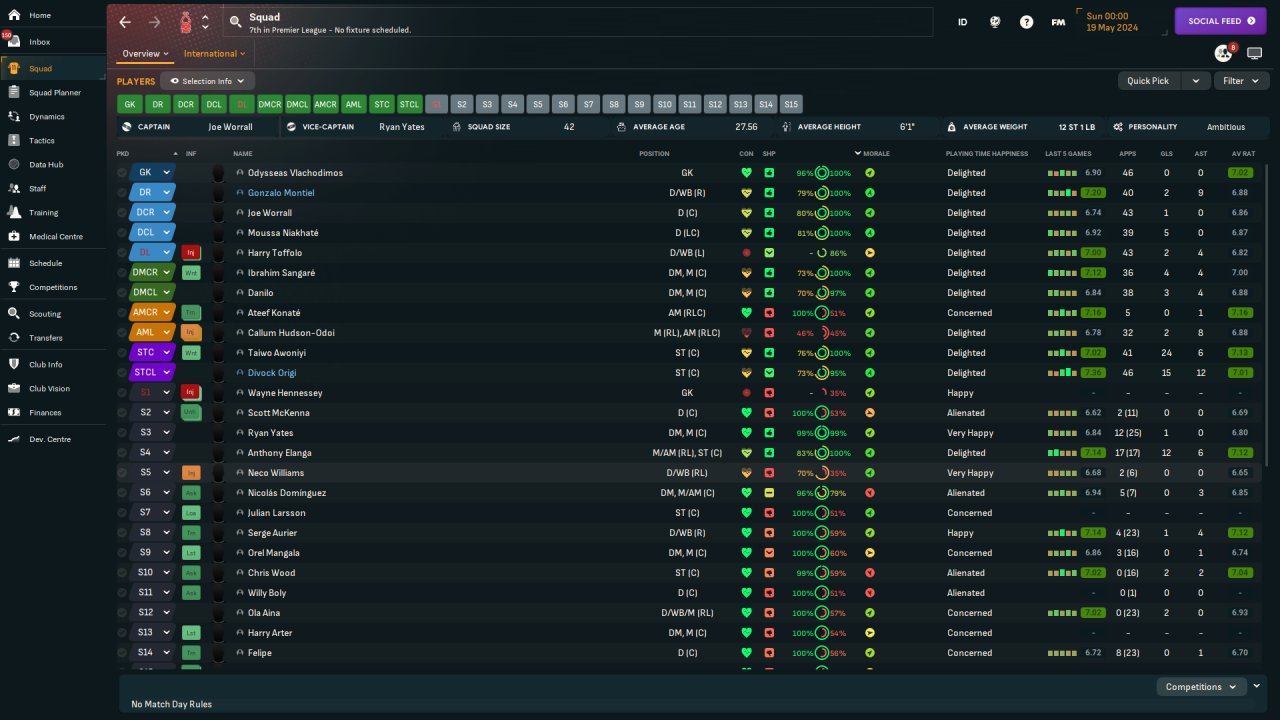The width and height of the screenshot is (1280, 720).
Task: Open the Filter dropdown
Action: coord(1241,81)
